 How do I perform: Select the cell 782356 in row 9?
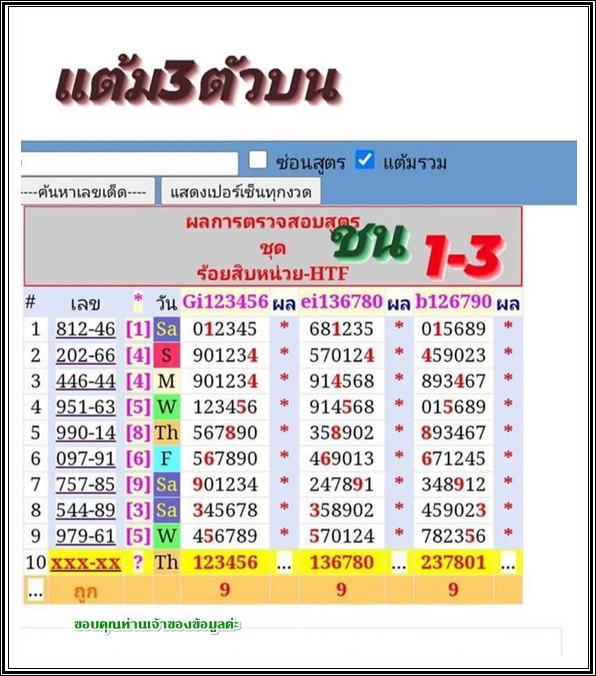click(x=453, y=536)
